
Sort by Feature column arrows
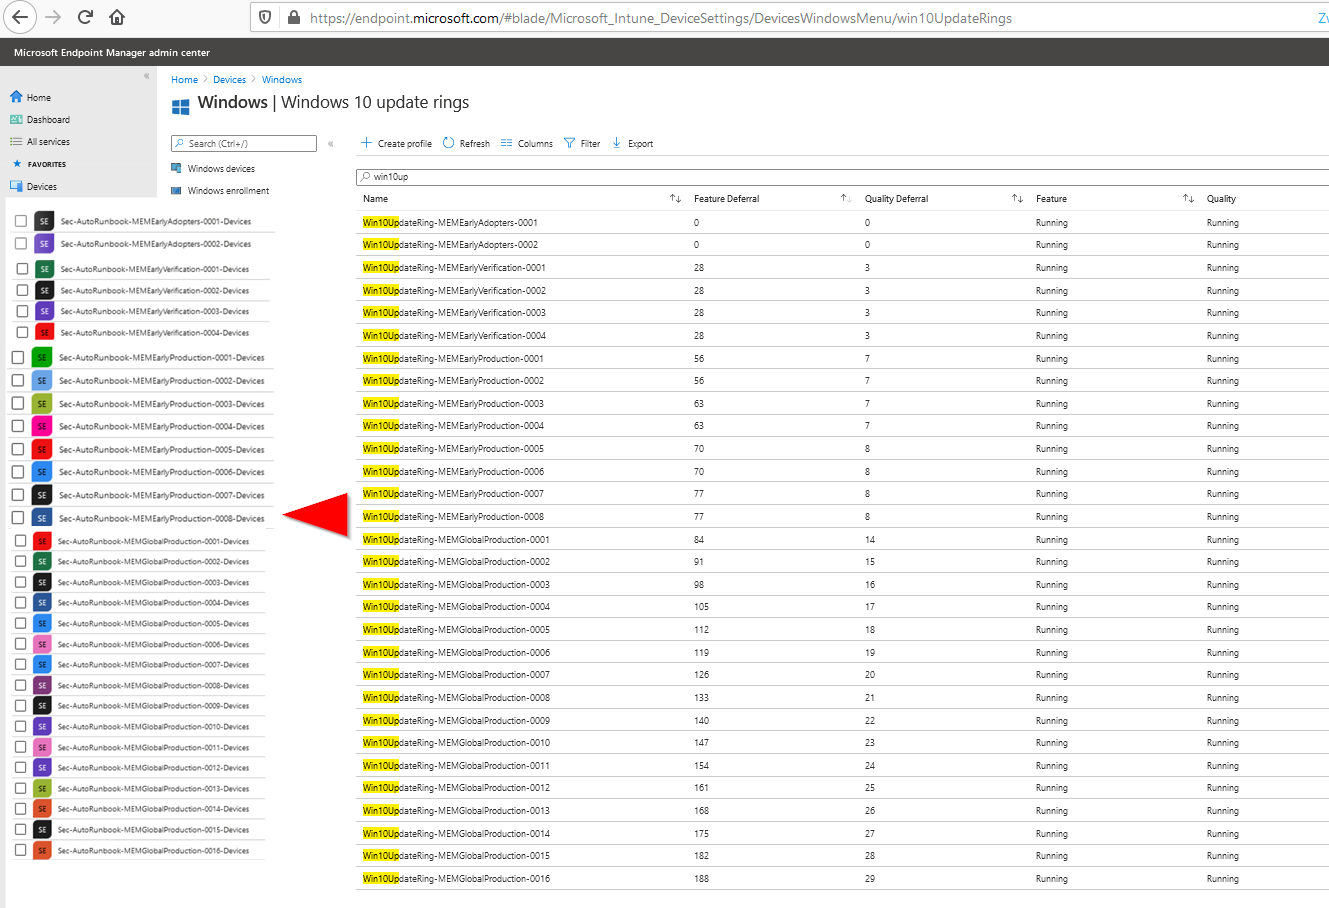pos(1188,198)
